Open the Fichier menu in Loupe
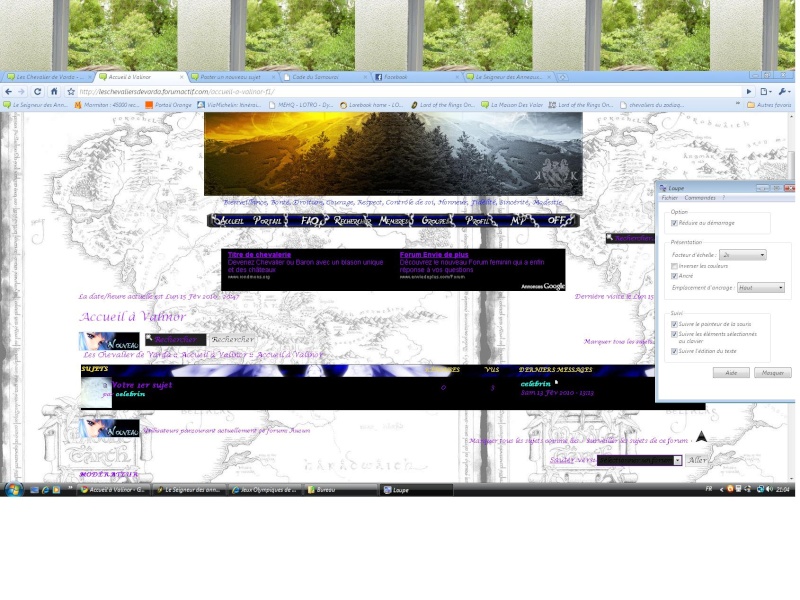This screenshot has width=800, height=600. (x=669, y=198)
